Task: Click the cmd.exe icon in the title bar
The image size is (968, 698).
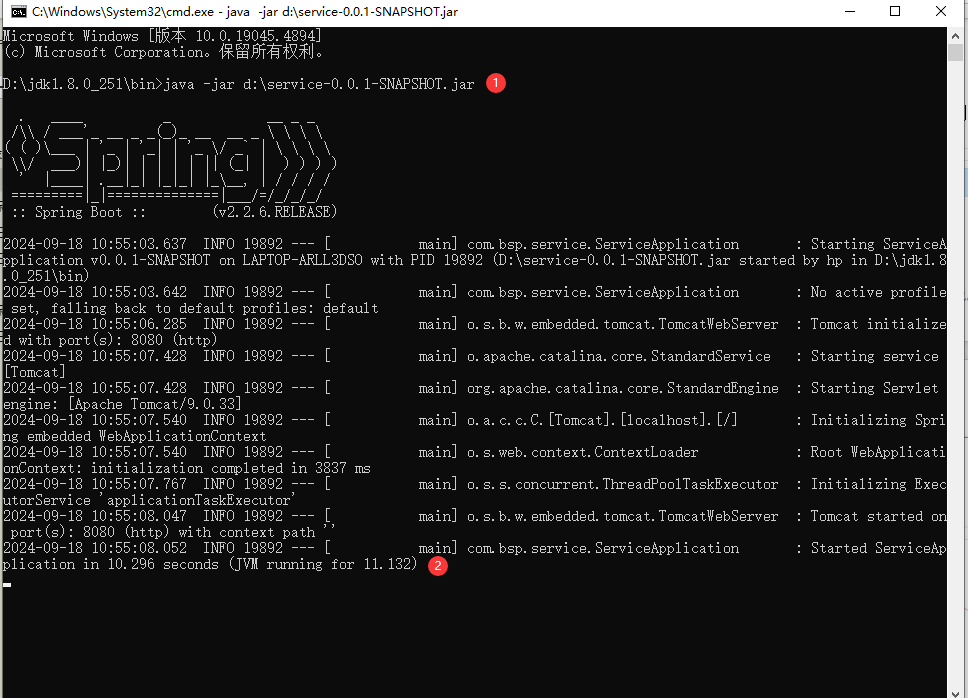Action: click(x=18, y=12)
